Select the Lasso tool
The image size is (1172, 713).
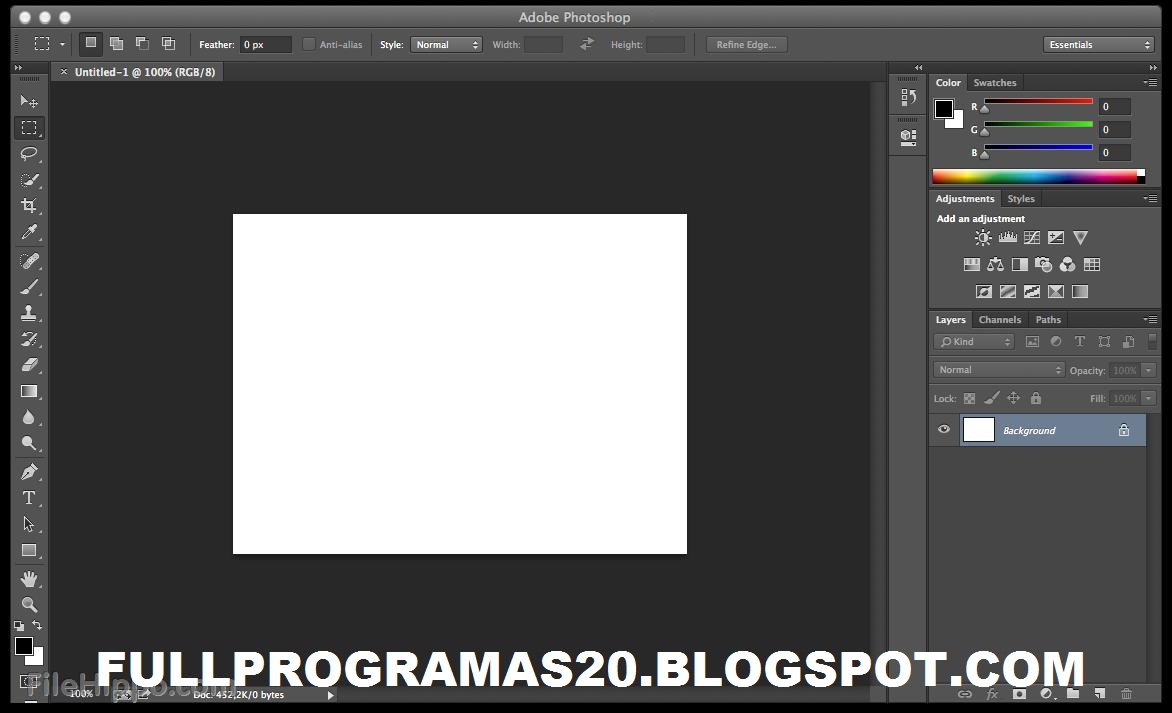29,153
